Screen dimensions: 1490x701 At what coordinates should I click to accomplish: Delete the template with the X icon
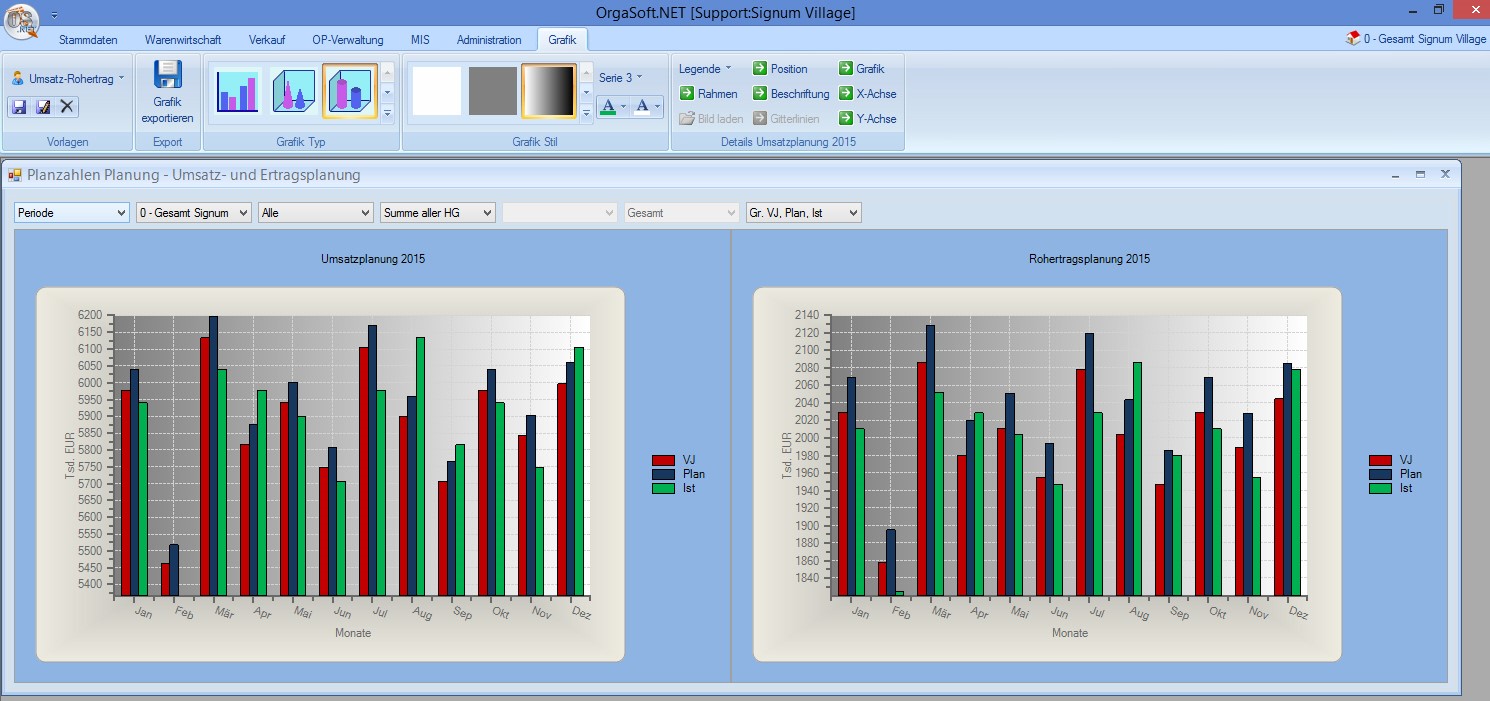point(67,106)
